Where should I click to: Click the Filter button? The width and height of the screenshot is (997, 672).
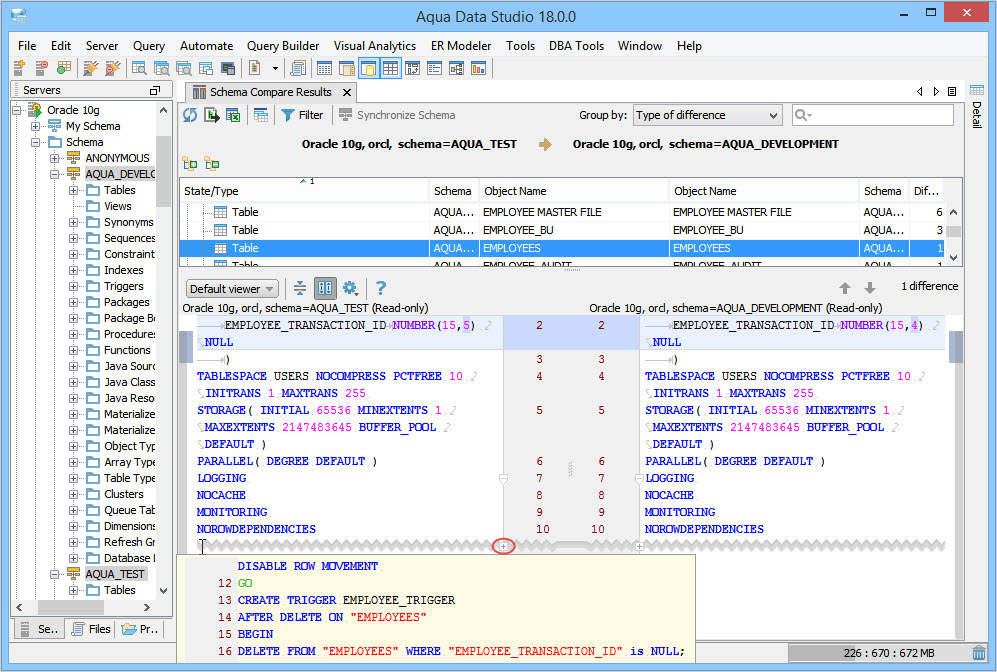(302, 115)
